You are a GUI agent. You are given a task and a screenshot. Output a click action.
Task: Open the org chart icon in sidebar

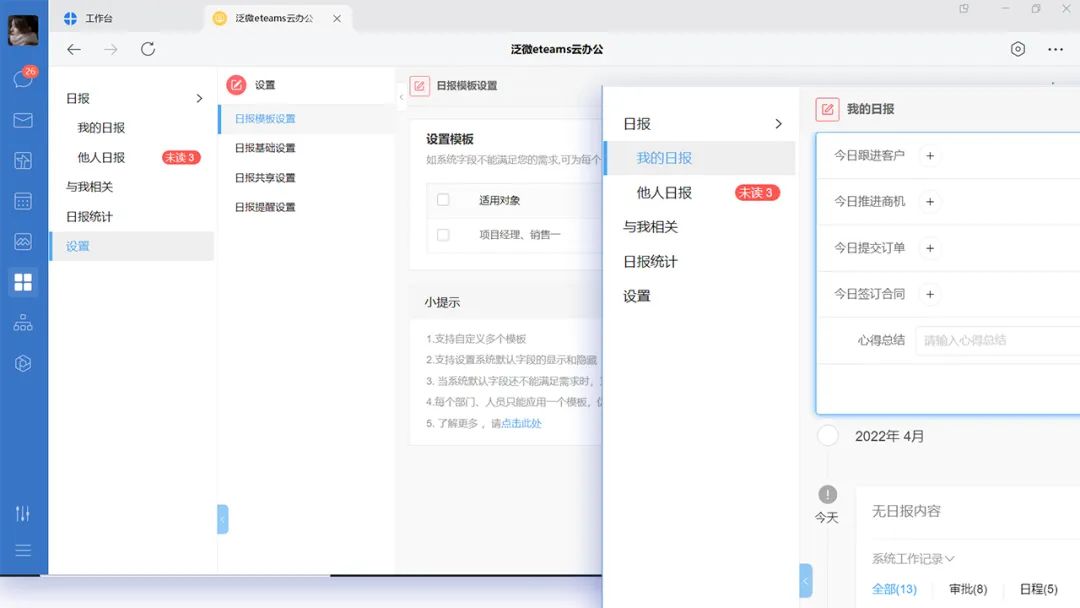22,323
